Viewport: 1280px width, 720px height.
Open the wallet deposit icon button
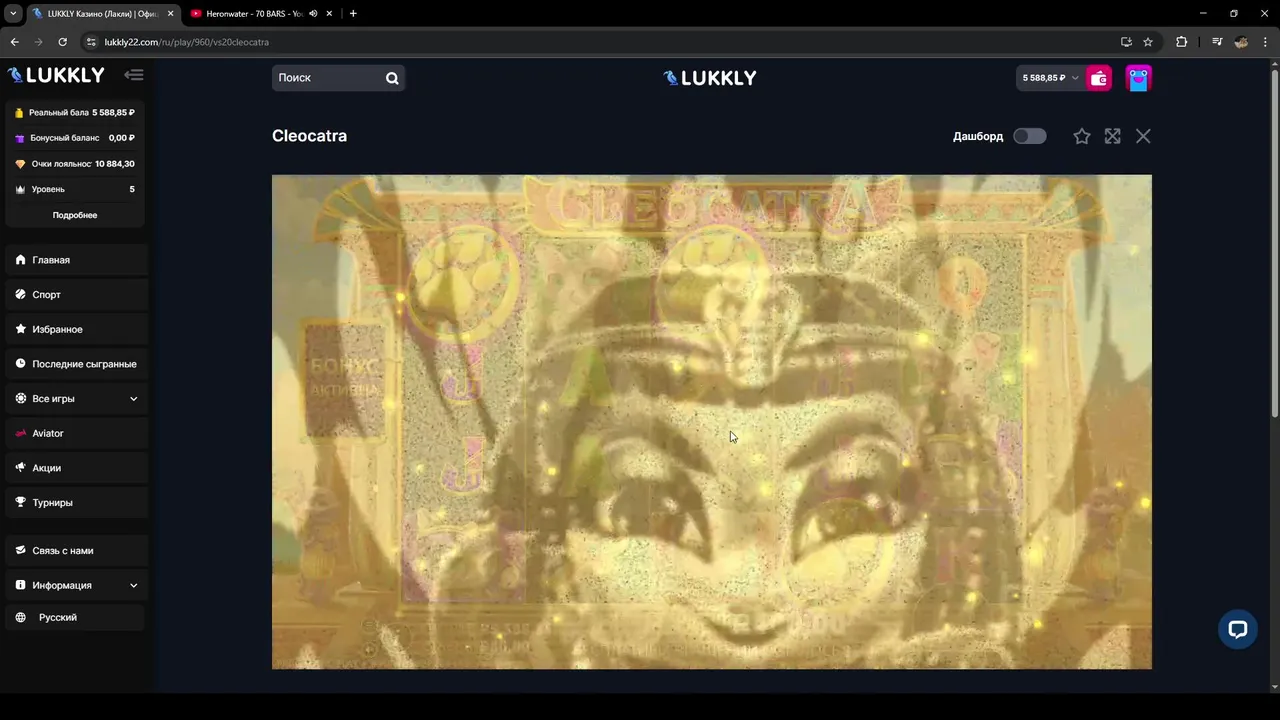1099,78
